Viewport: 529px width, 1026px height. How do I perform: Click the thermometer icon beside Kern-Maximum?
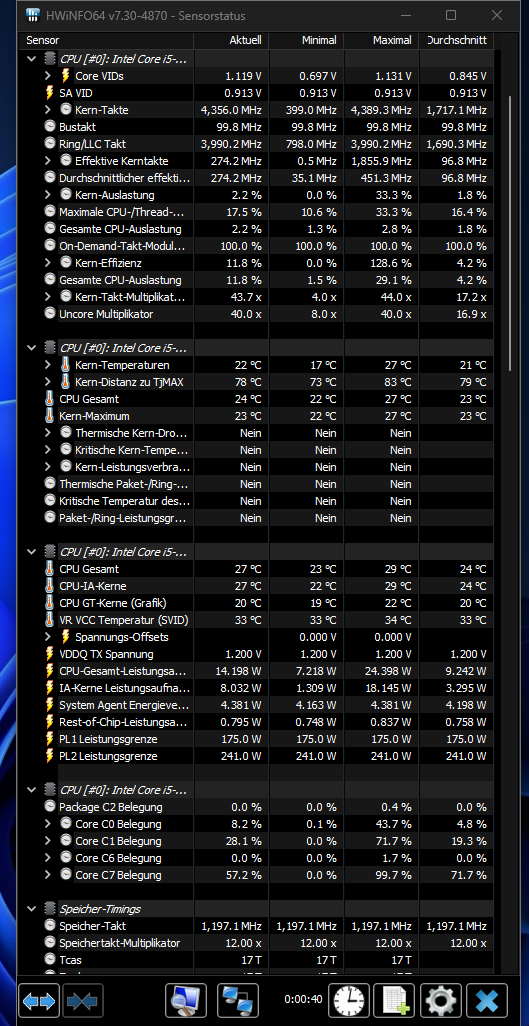(50, 416)
